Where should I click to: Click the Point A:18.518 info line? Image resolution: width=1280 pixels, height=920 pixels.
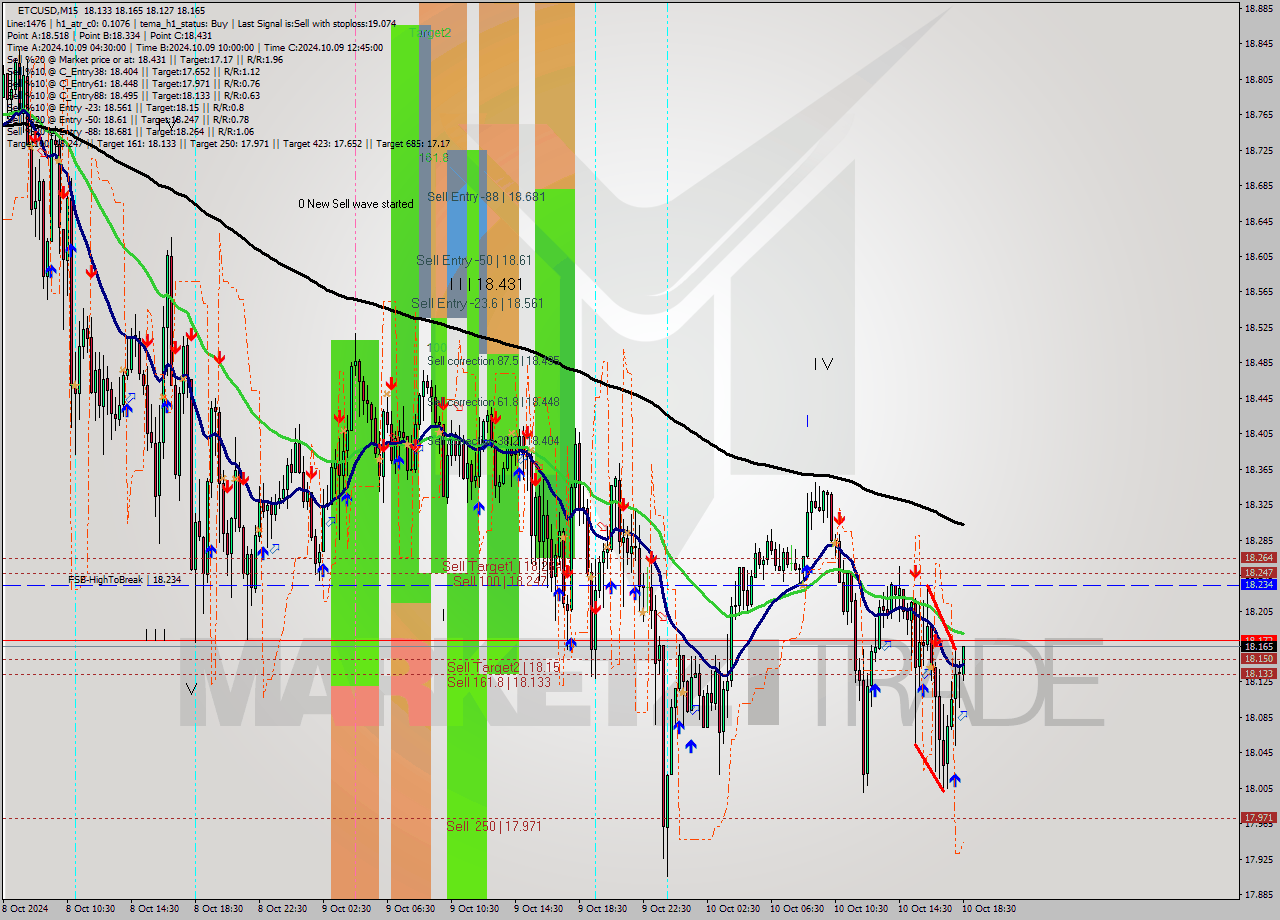[41, 35]
